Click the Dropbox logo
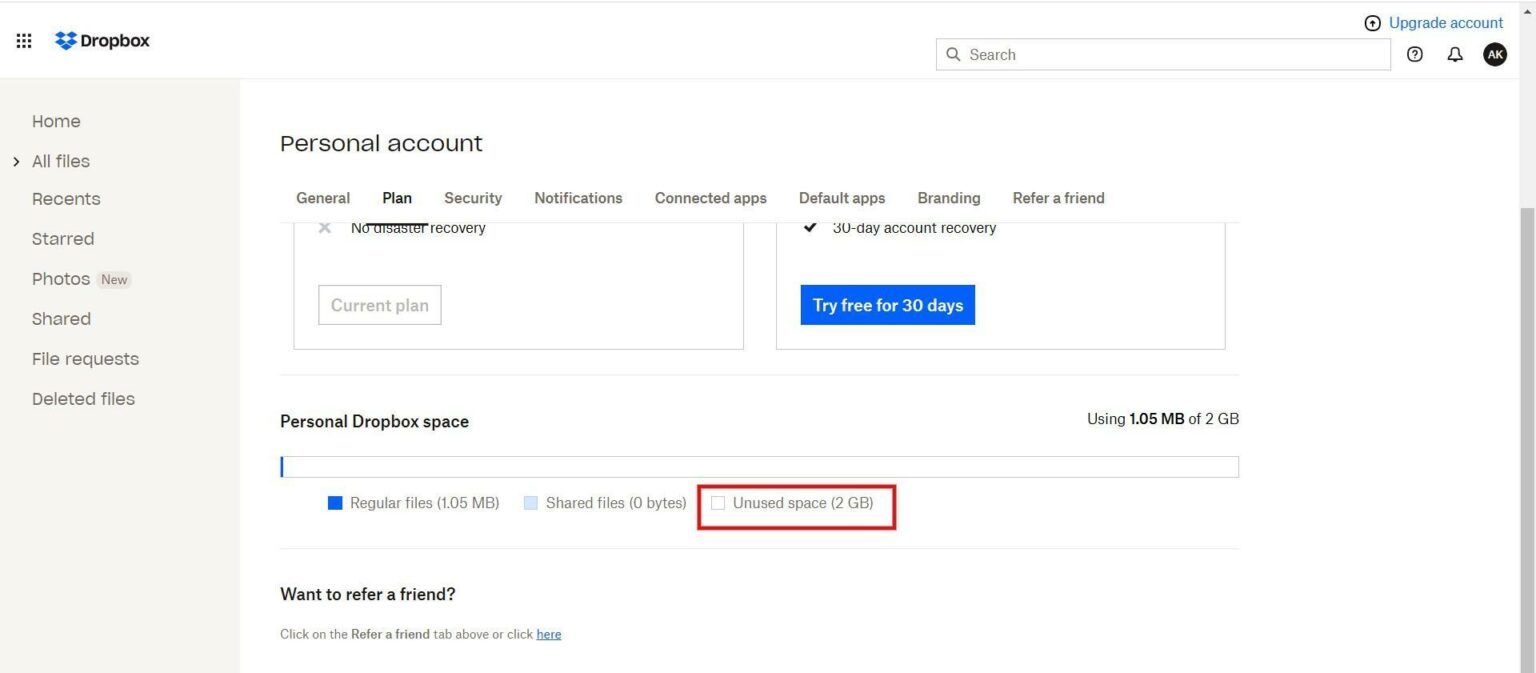The height and width of the screenshot is (673, 1536). (x=100, y=40)
